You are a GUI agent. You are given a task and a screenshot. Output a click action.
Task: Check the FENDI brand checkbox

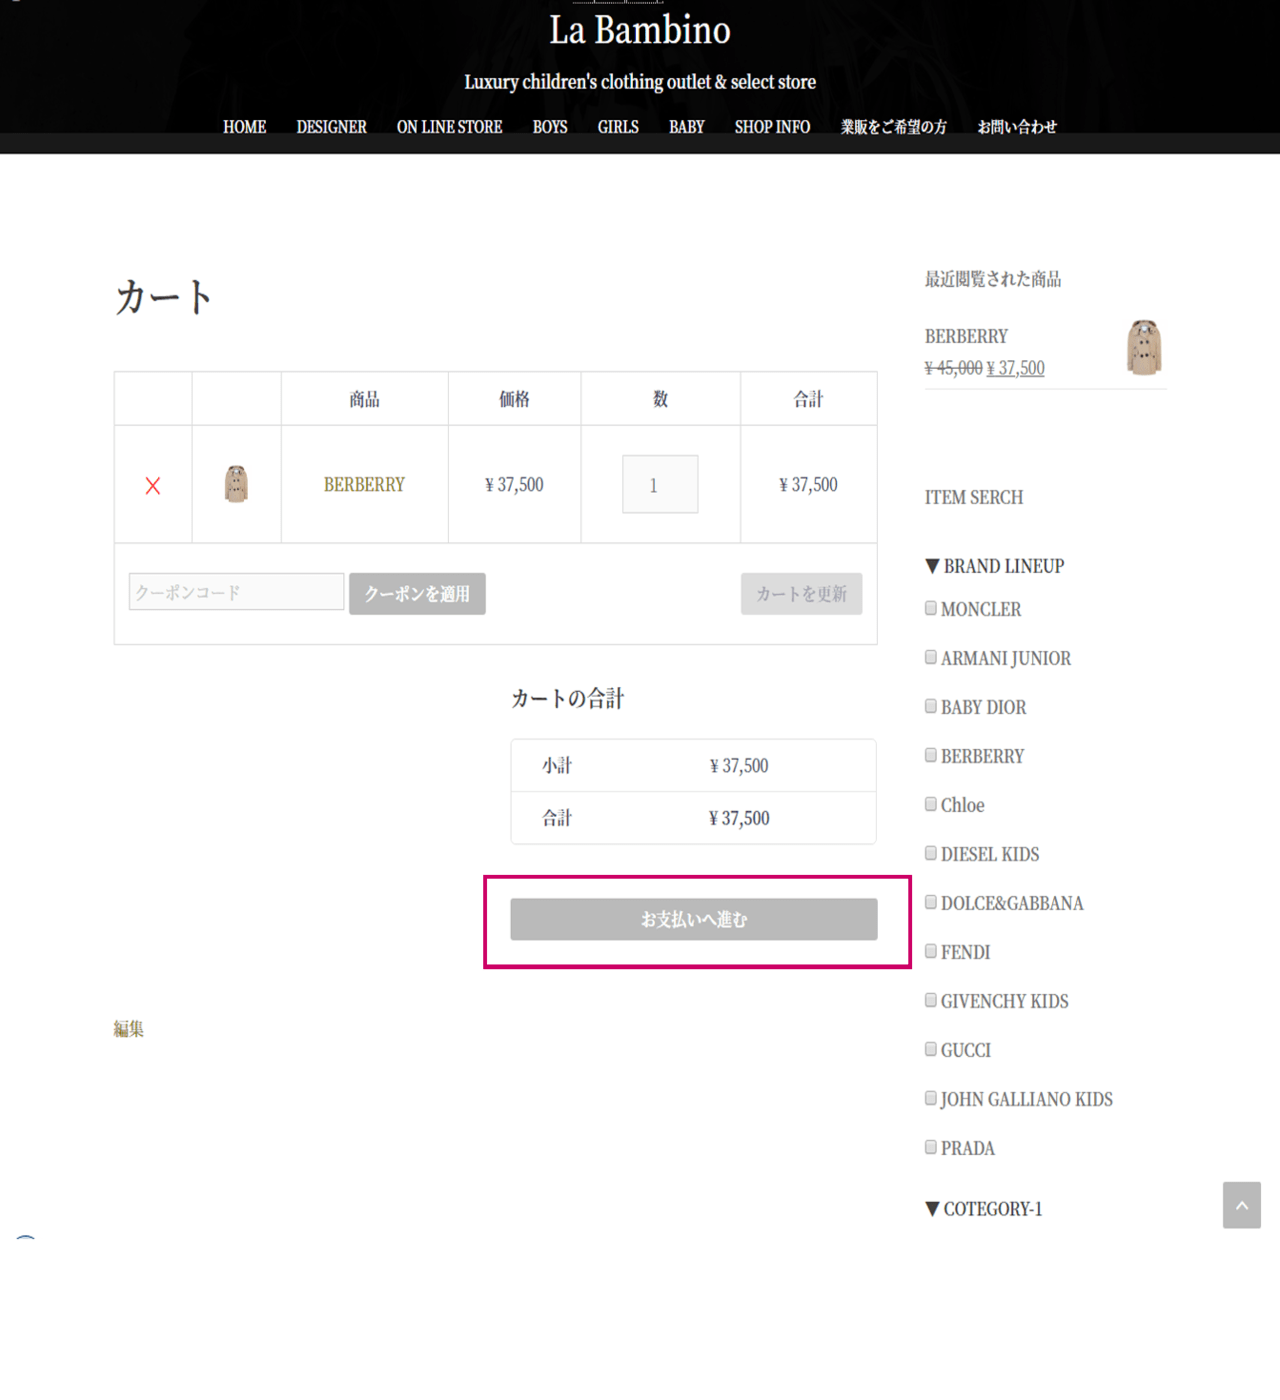tap(931, 951)
